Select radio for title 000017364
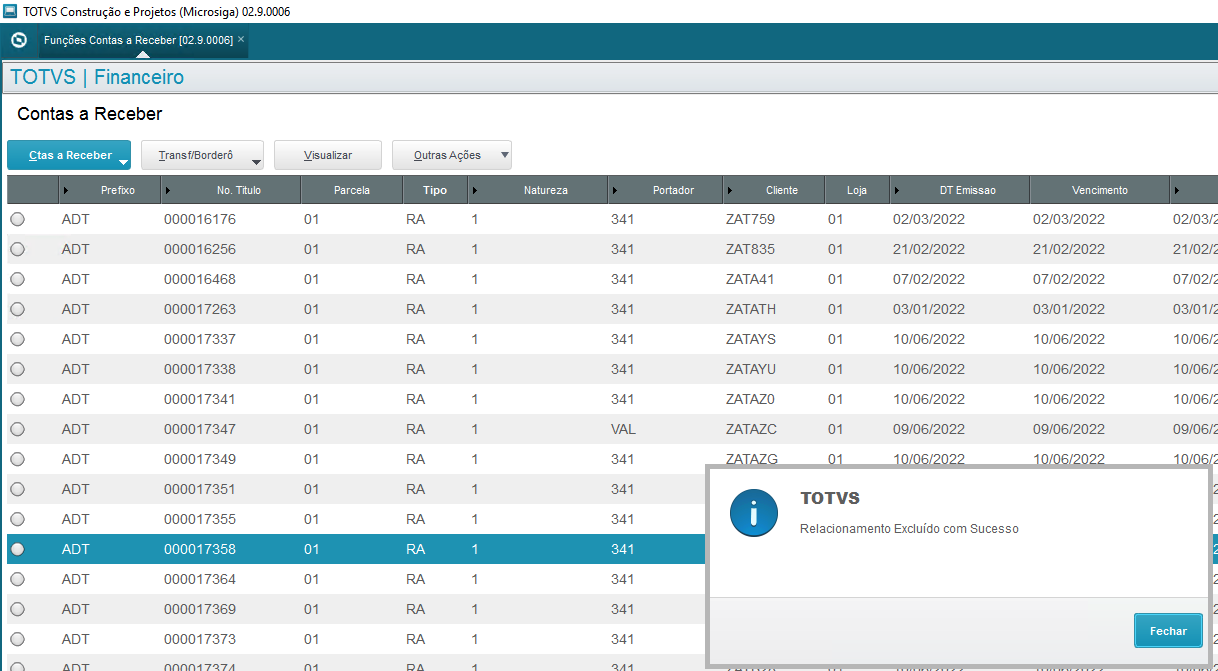 [18, 579]
